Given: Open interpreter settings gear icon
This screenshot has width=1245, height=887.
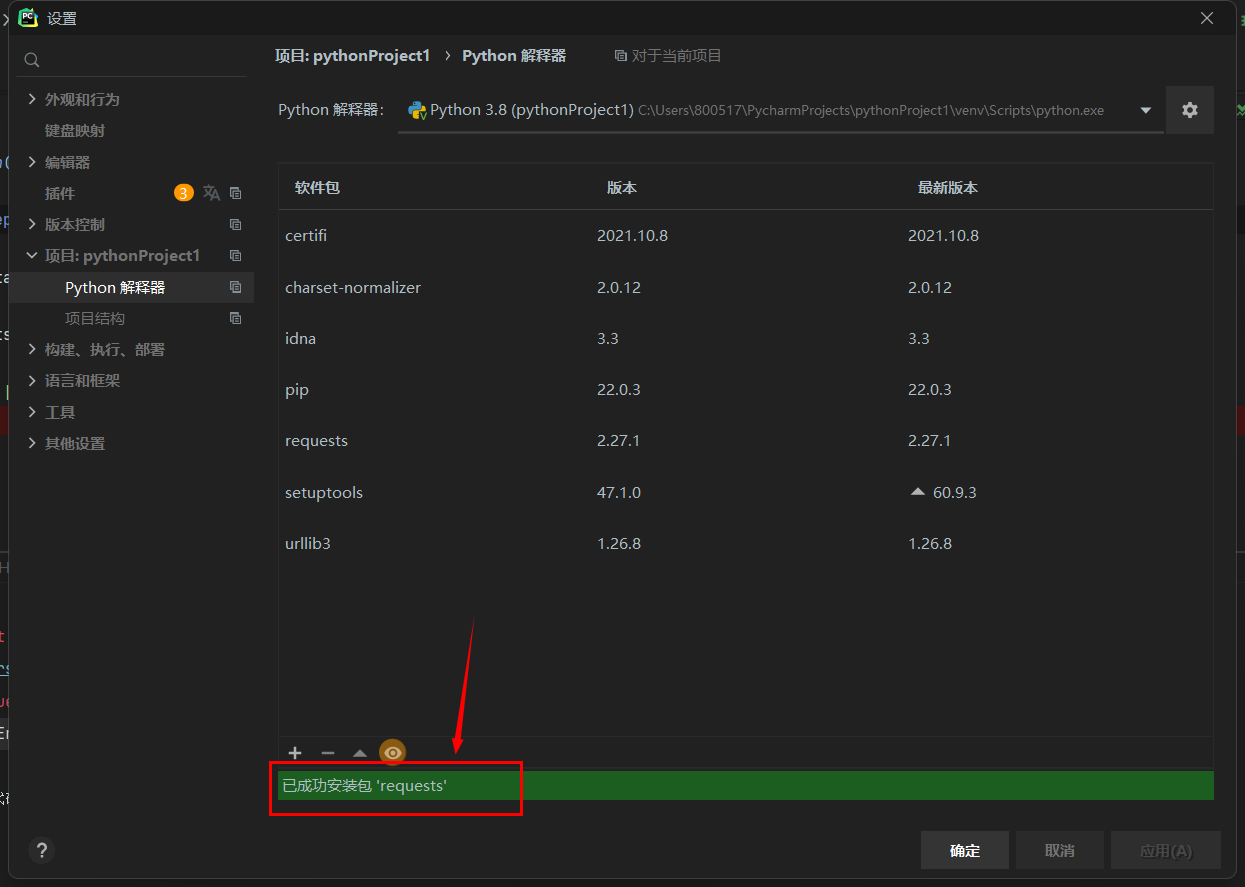Looking at the screenshot, I should [1190, 110].
